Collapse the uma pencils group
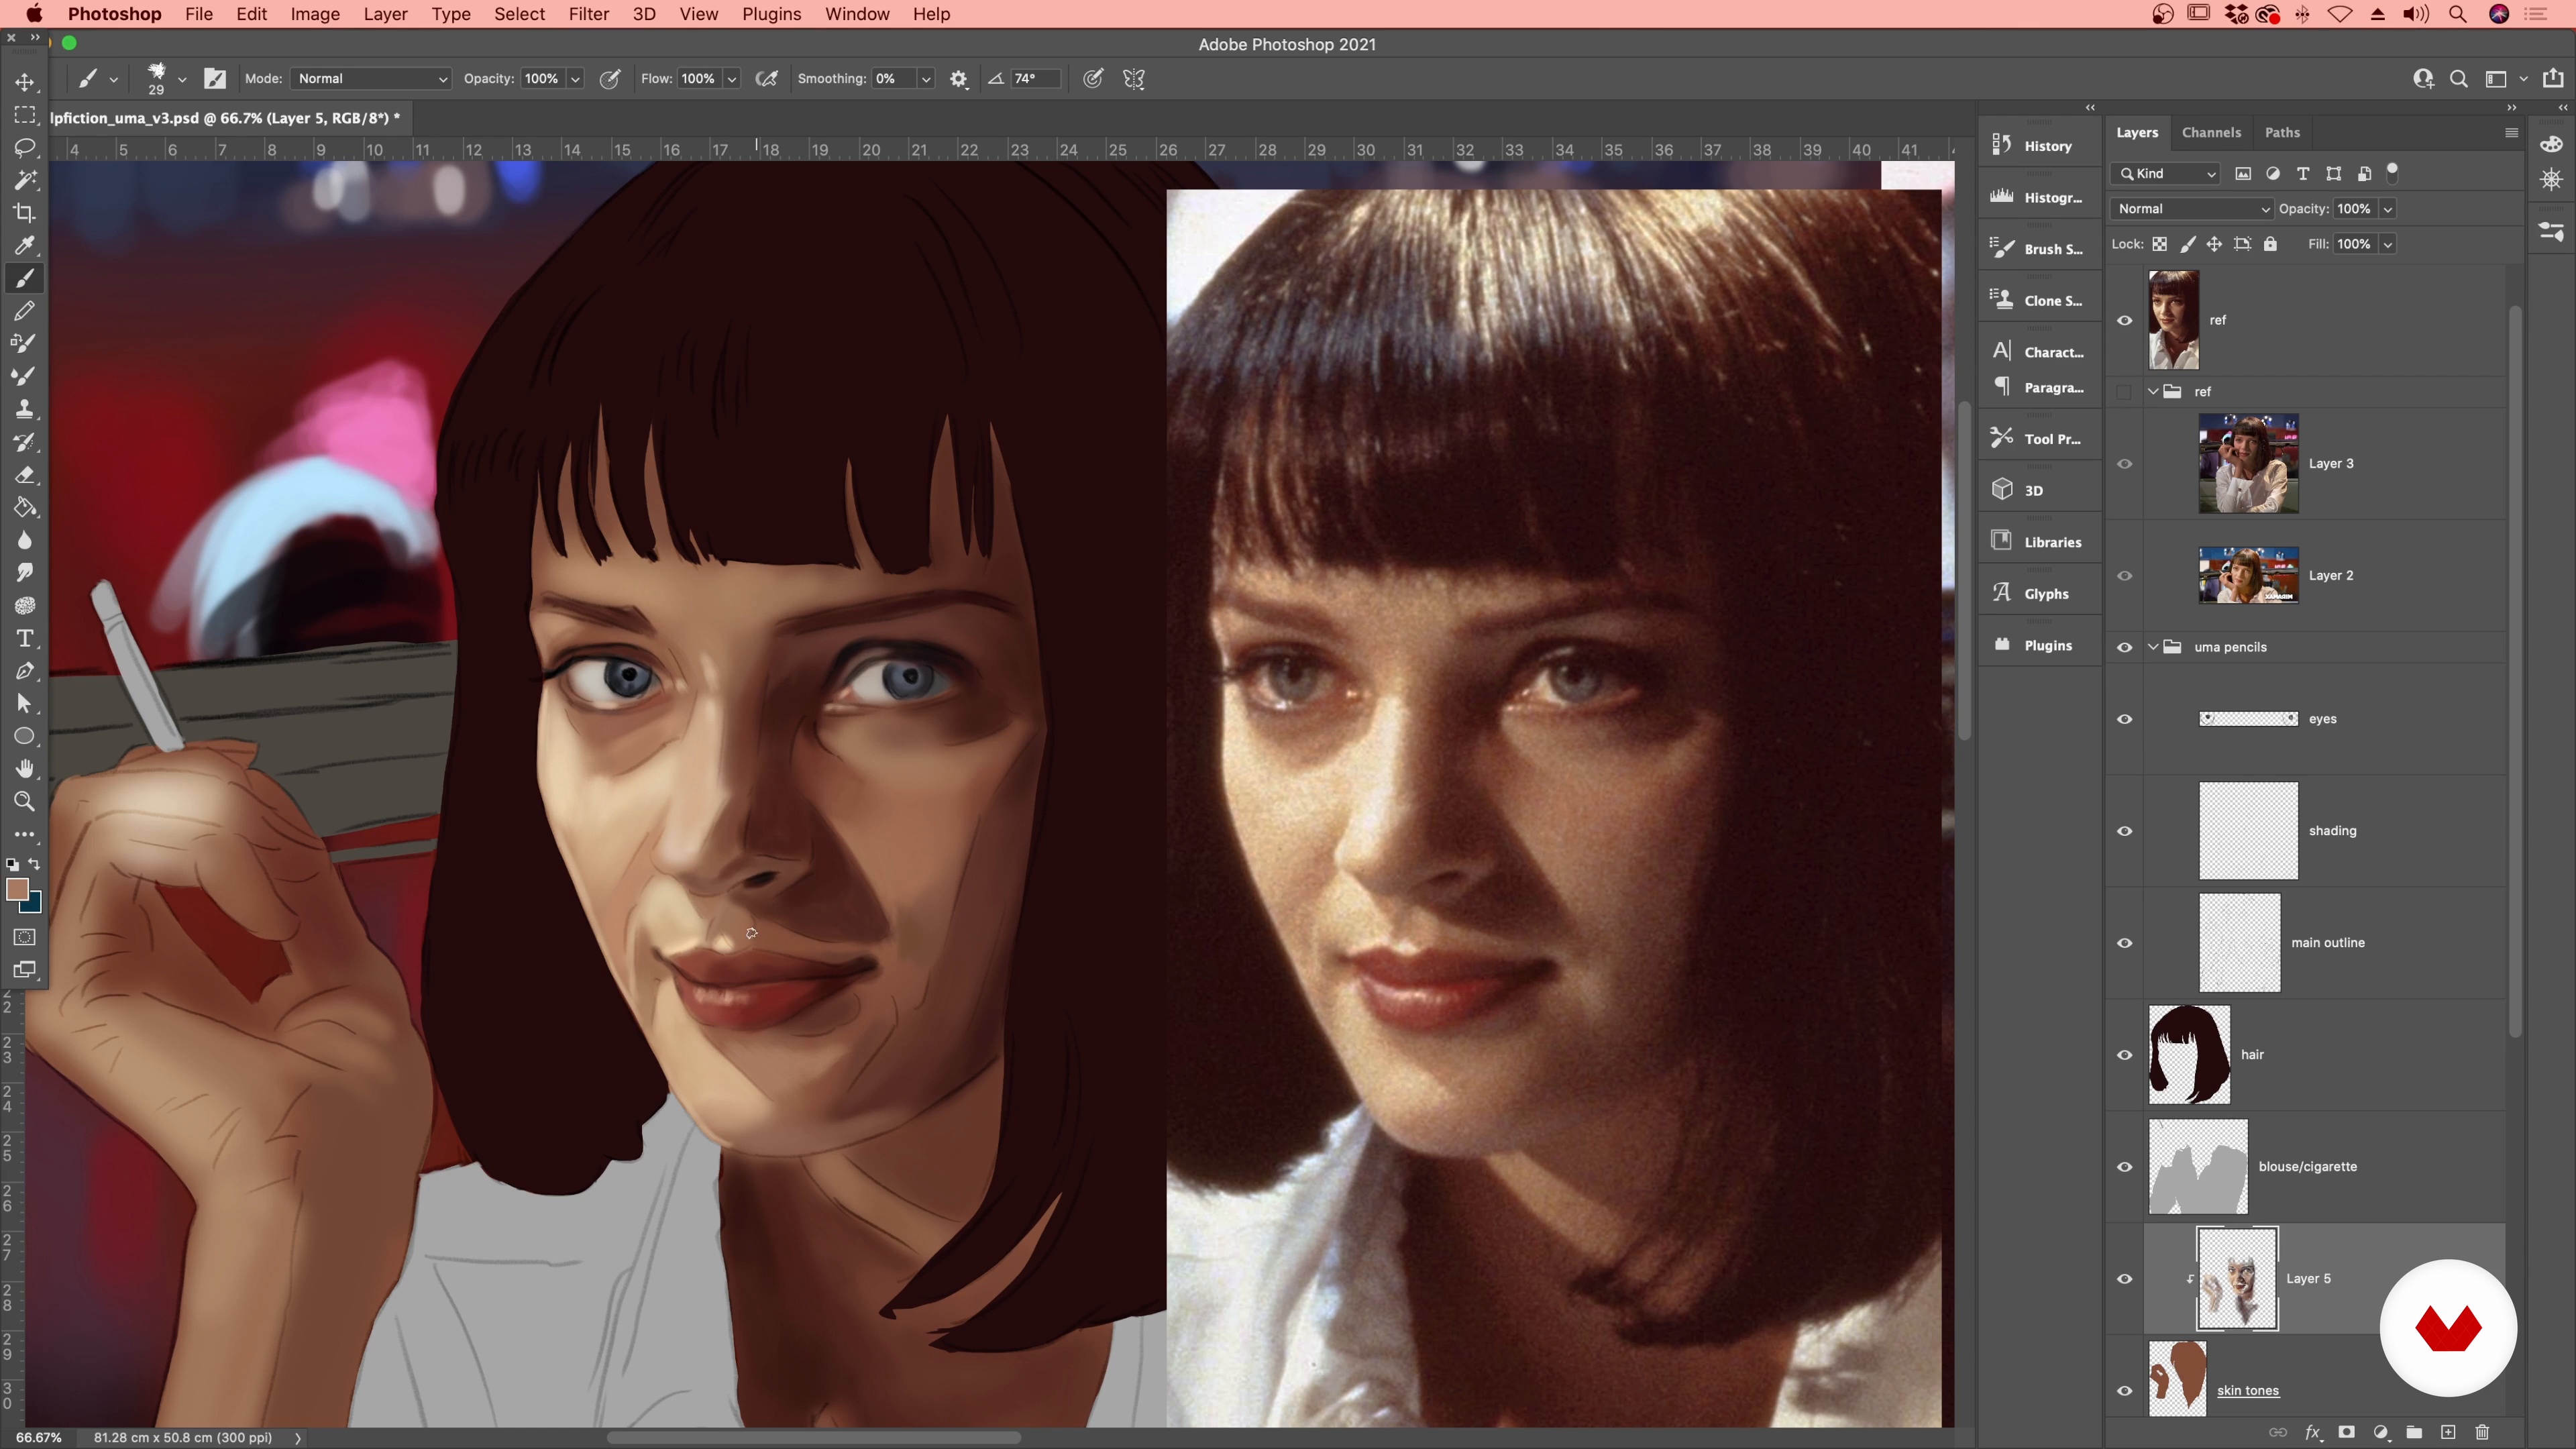Image resolution: width=2576 pixels, height=1449 pixels. click(x=2153, y=647)
